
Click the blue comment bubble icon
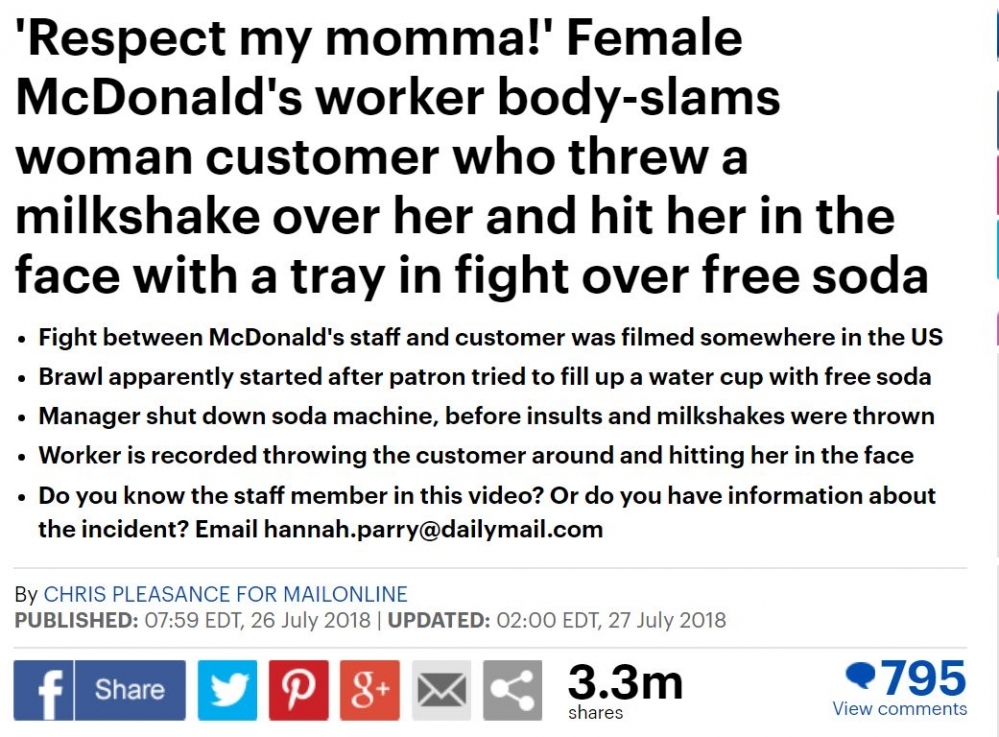tap(860, 677)
